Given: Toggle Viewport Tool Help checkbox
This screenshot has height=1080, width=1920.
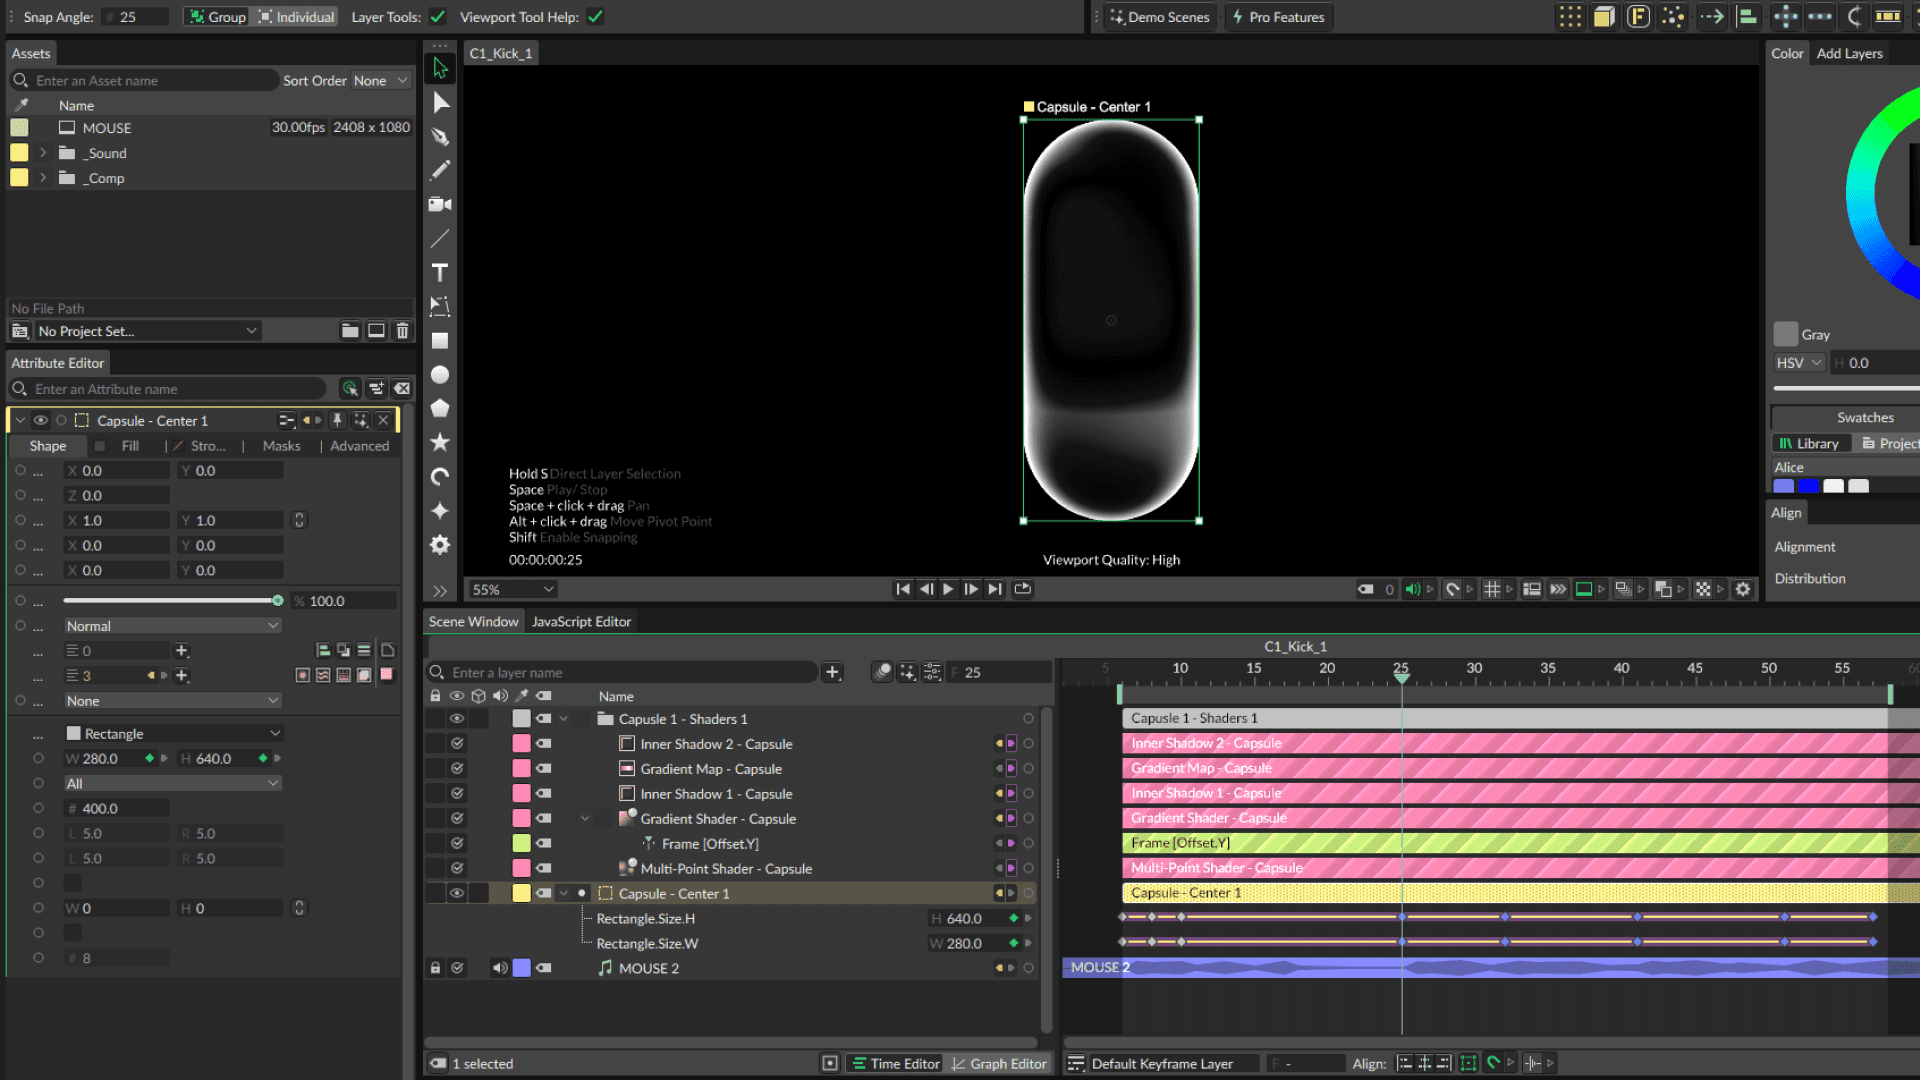Looking at the screenshot, I should pyautogui.click(x=595, y=17).
